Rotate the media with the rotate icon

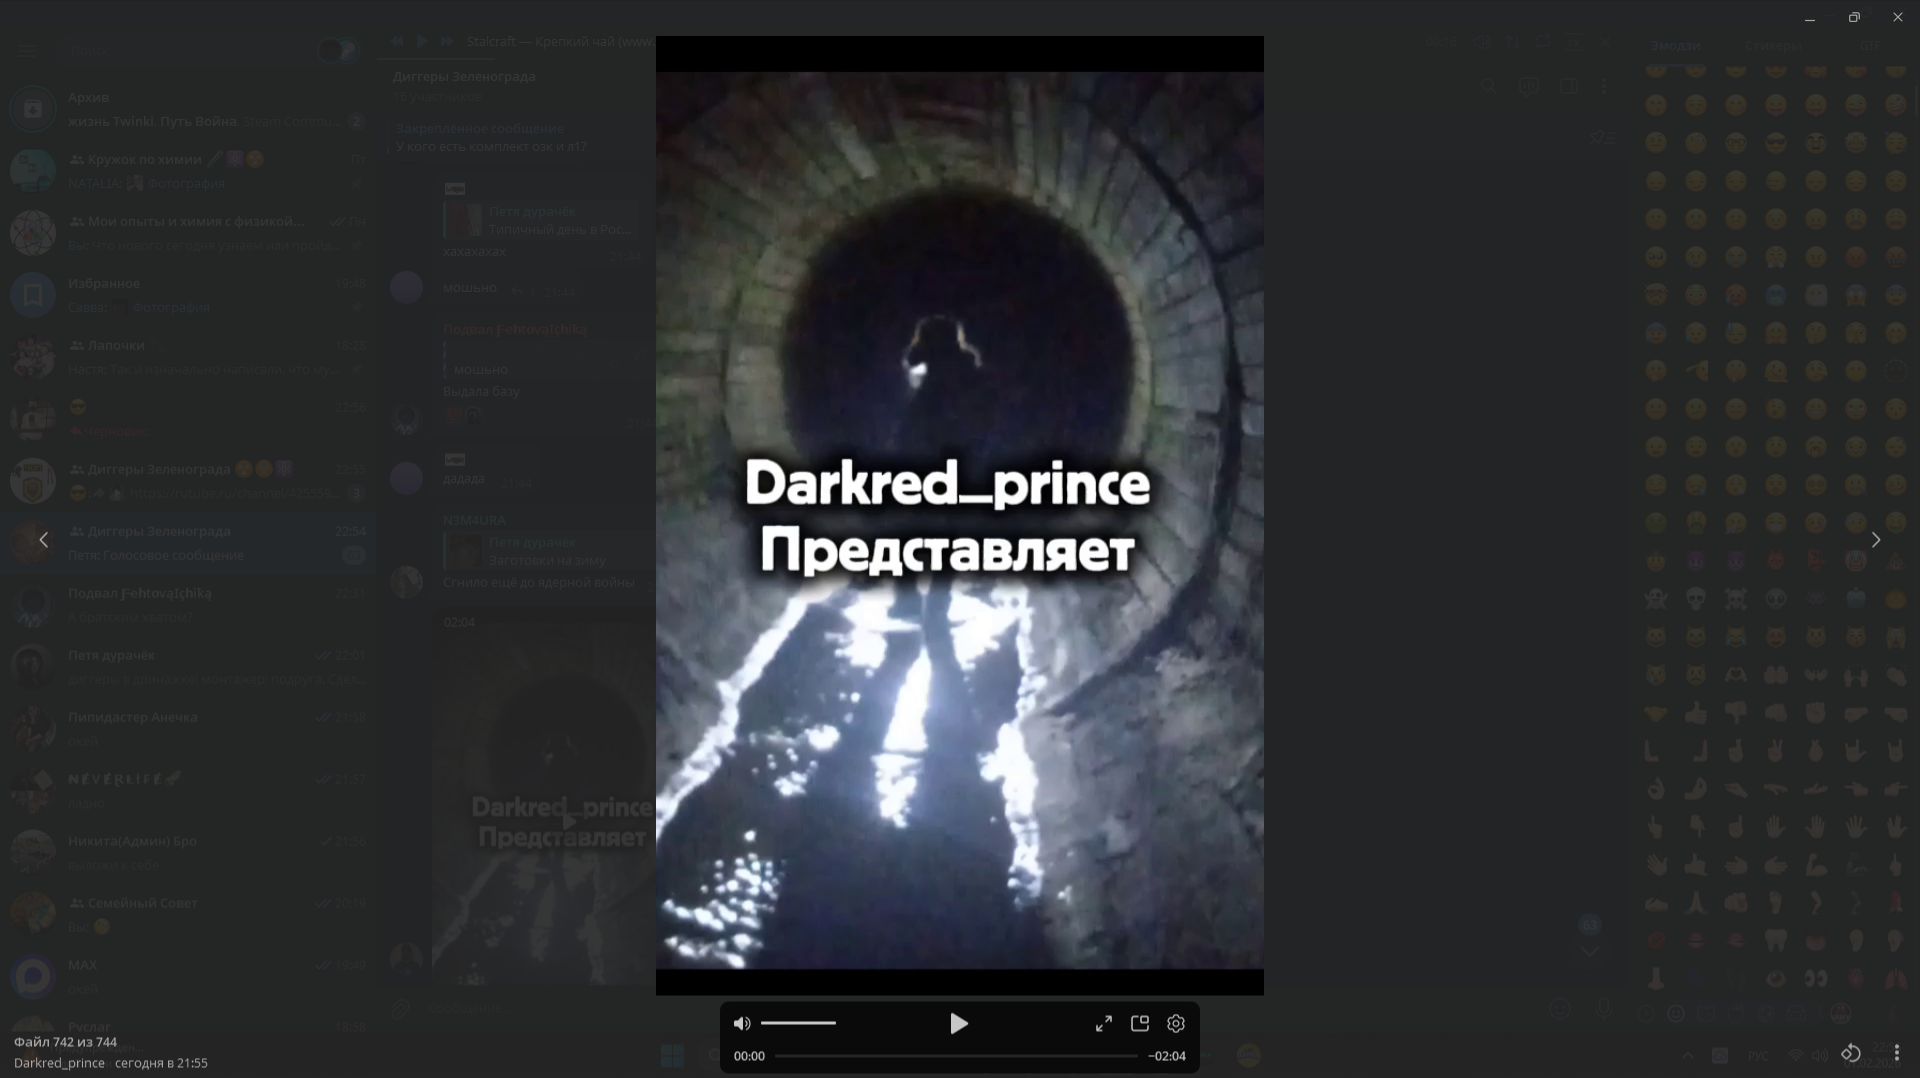tap(1851, 1053)
